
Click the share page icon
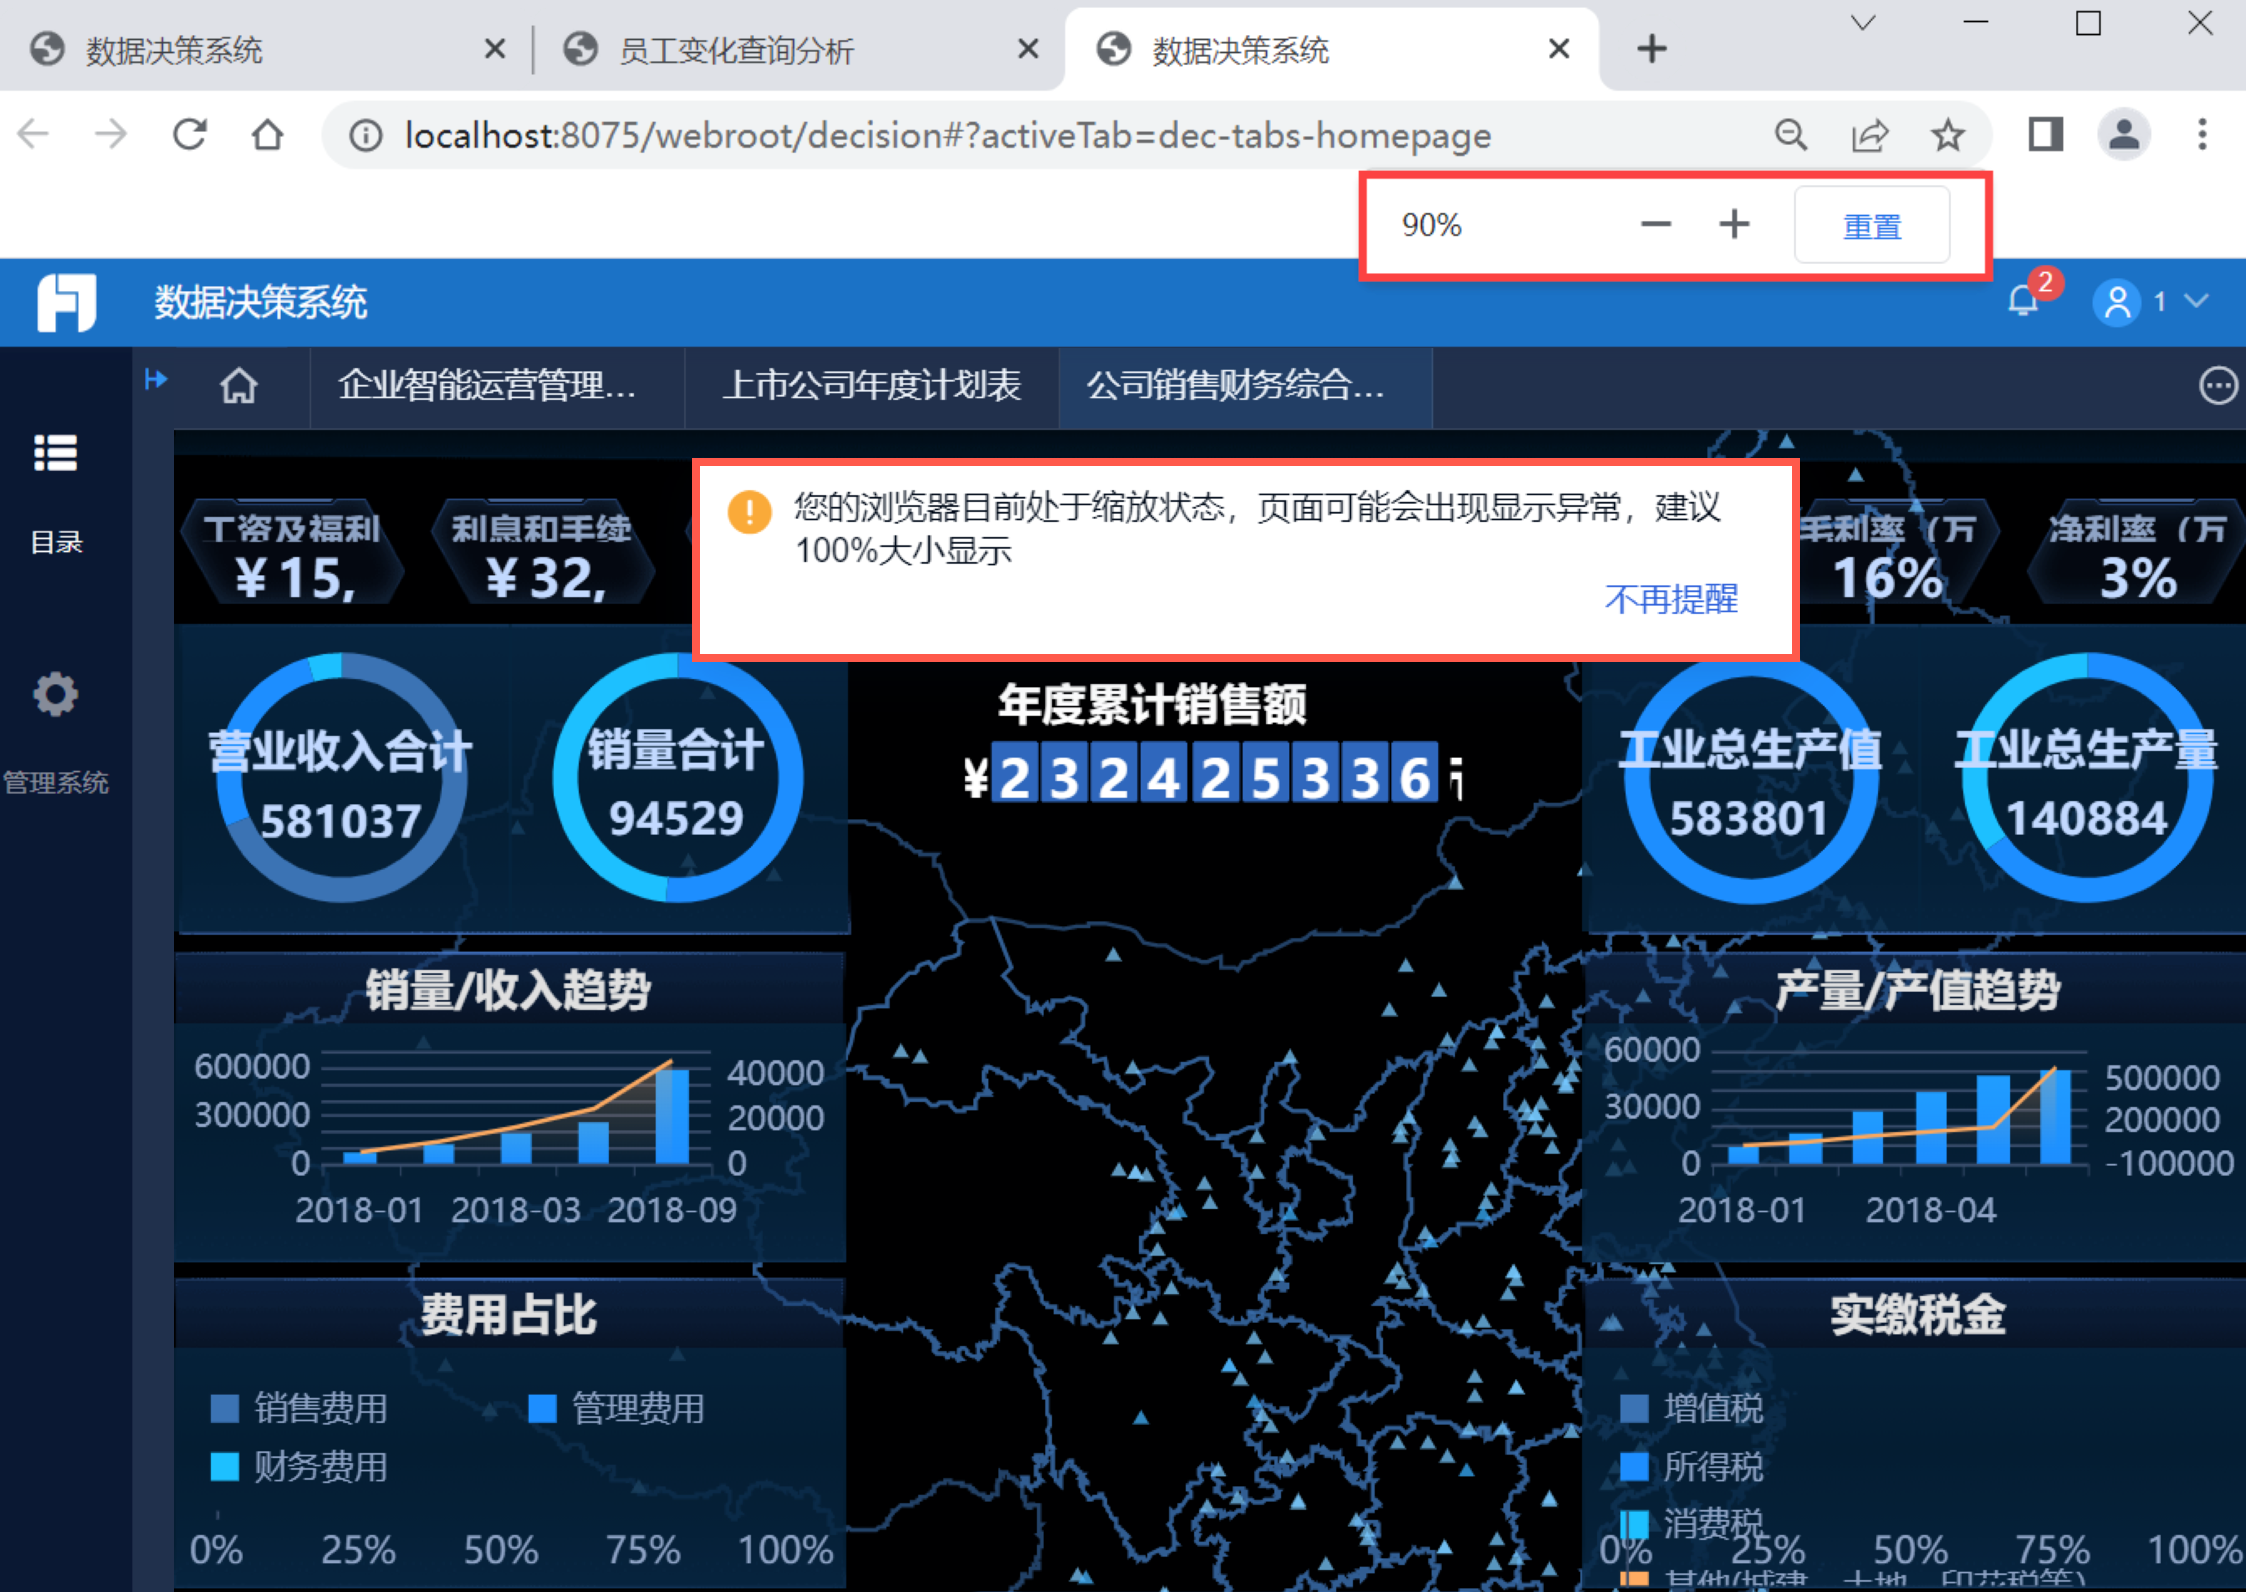coord(1869,135)
